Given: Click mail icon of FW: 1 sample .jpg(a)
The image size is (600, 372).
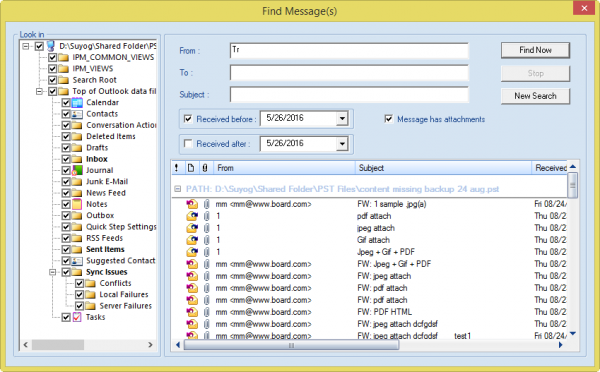Looking at the screenshot, I should (192, 204).
